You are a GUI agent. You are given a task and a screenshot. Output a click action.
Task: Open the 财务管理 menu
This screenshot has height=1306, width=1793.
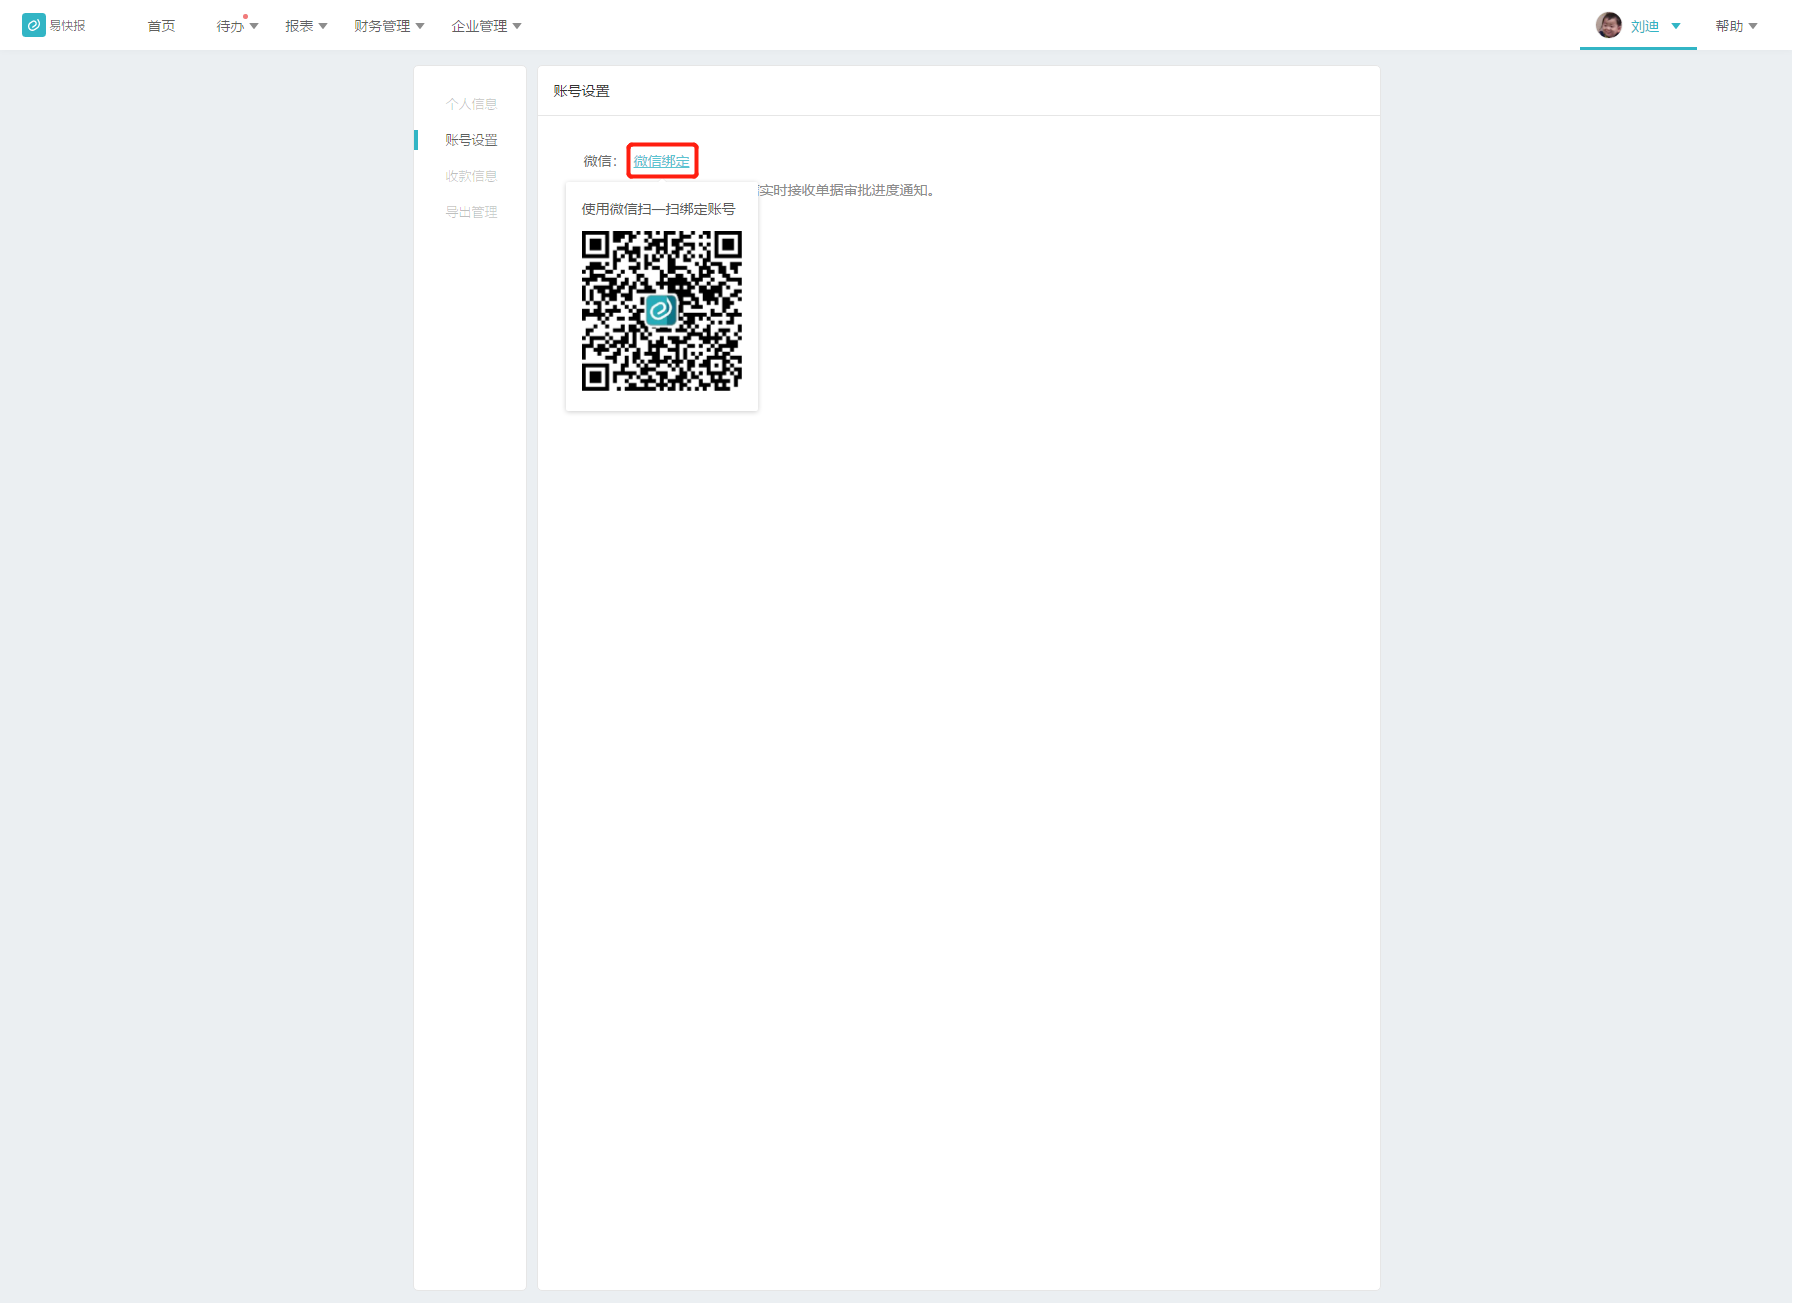(382, 26)
